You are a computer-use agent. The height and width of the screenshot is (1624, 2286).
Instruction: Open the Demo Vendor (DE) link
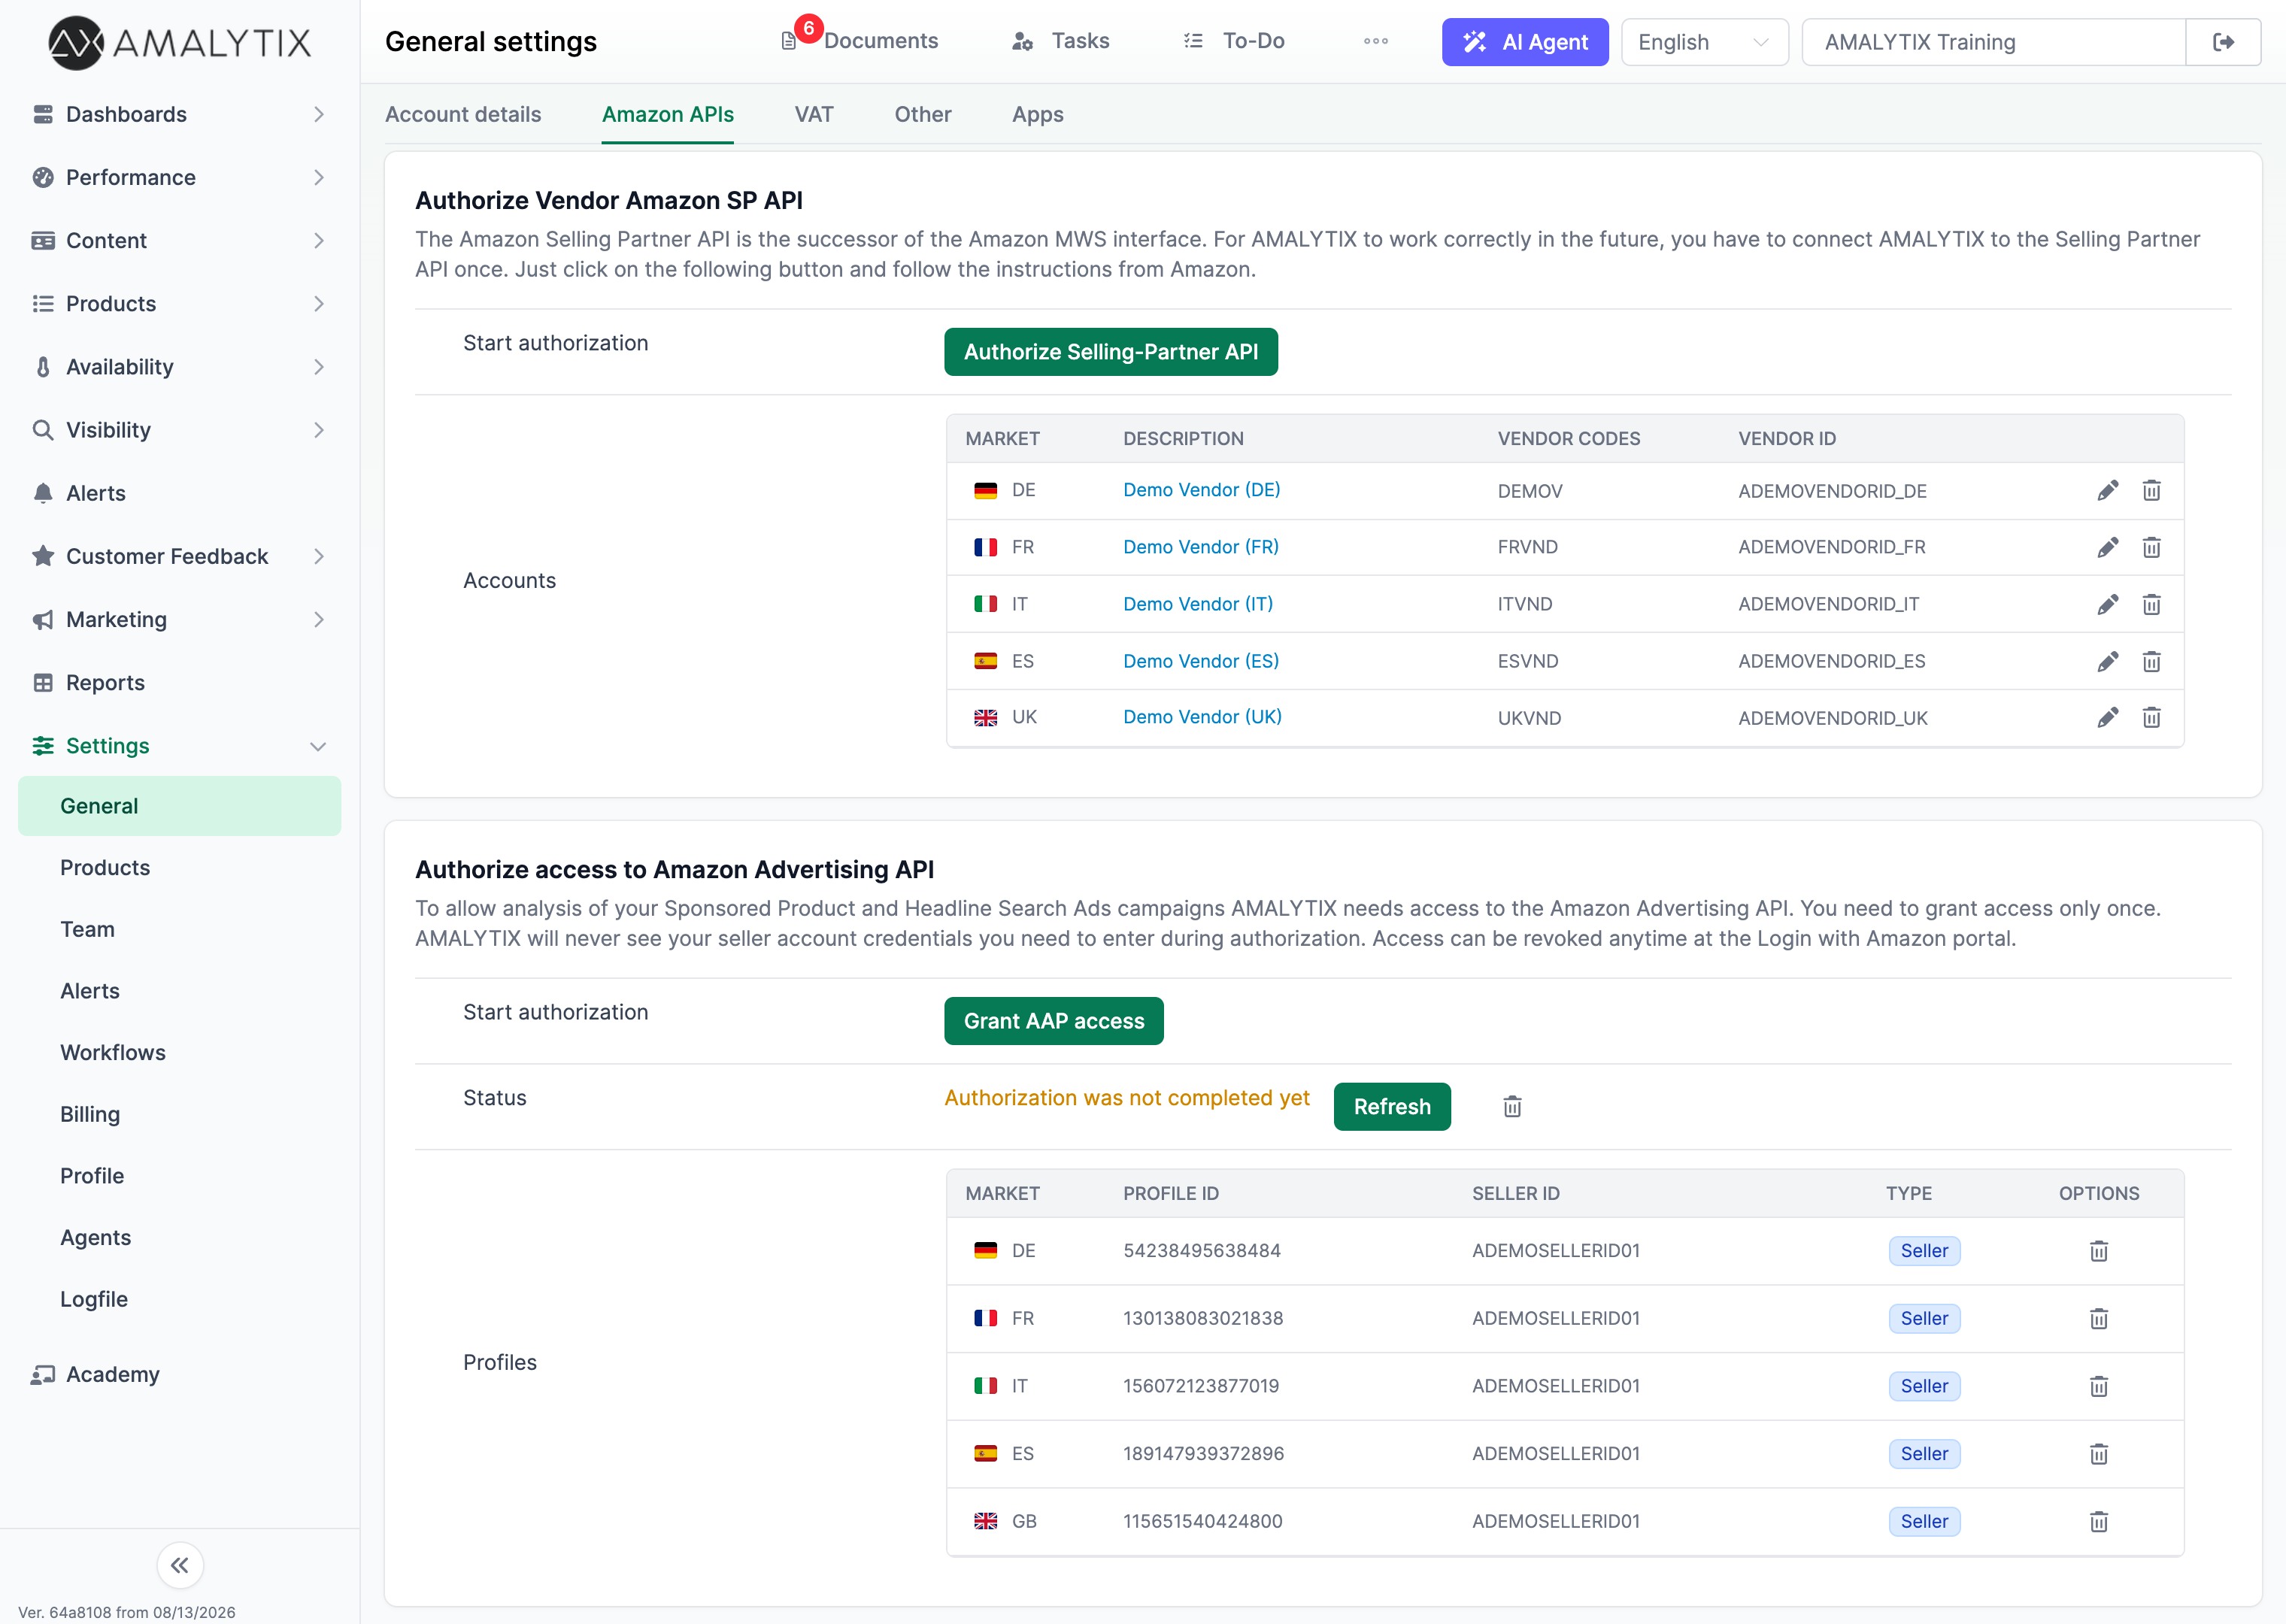[x=1201, y=490]
